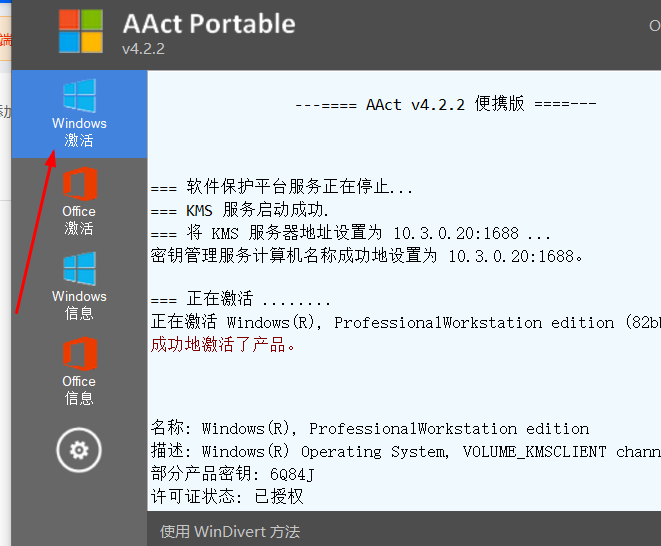Click the KMS 服务启动成功 log line
The width and height of the screenshot is (661, 546).
point(239,210)
